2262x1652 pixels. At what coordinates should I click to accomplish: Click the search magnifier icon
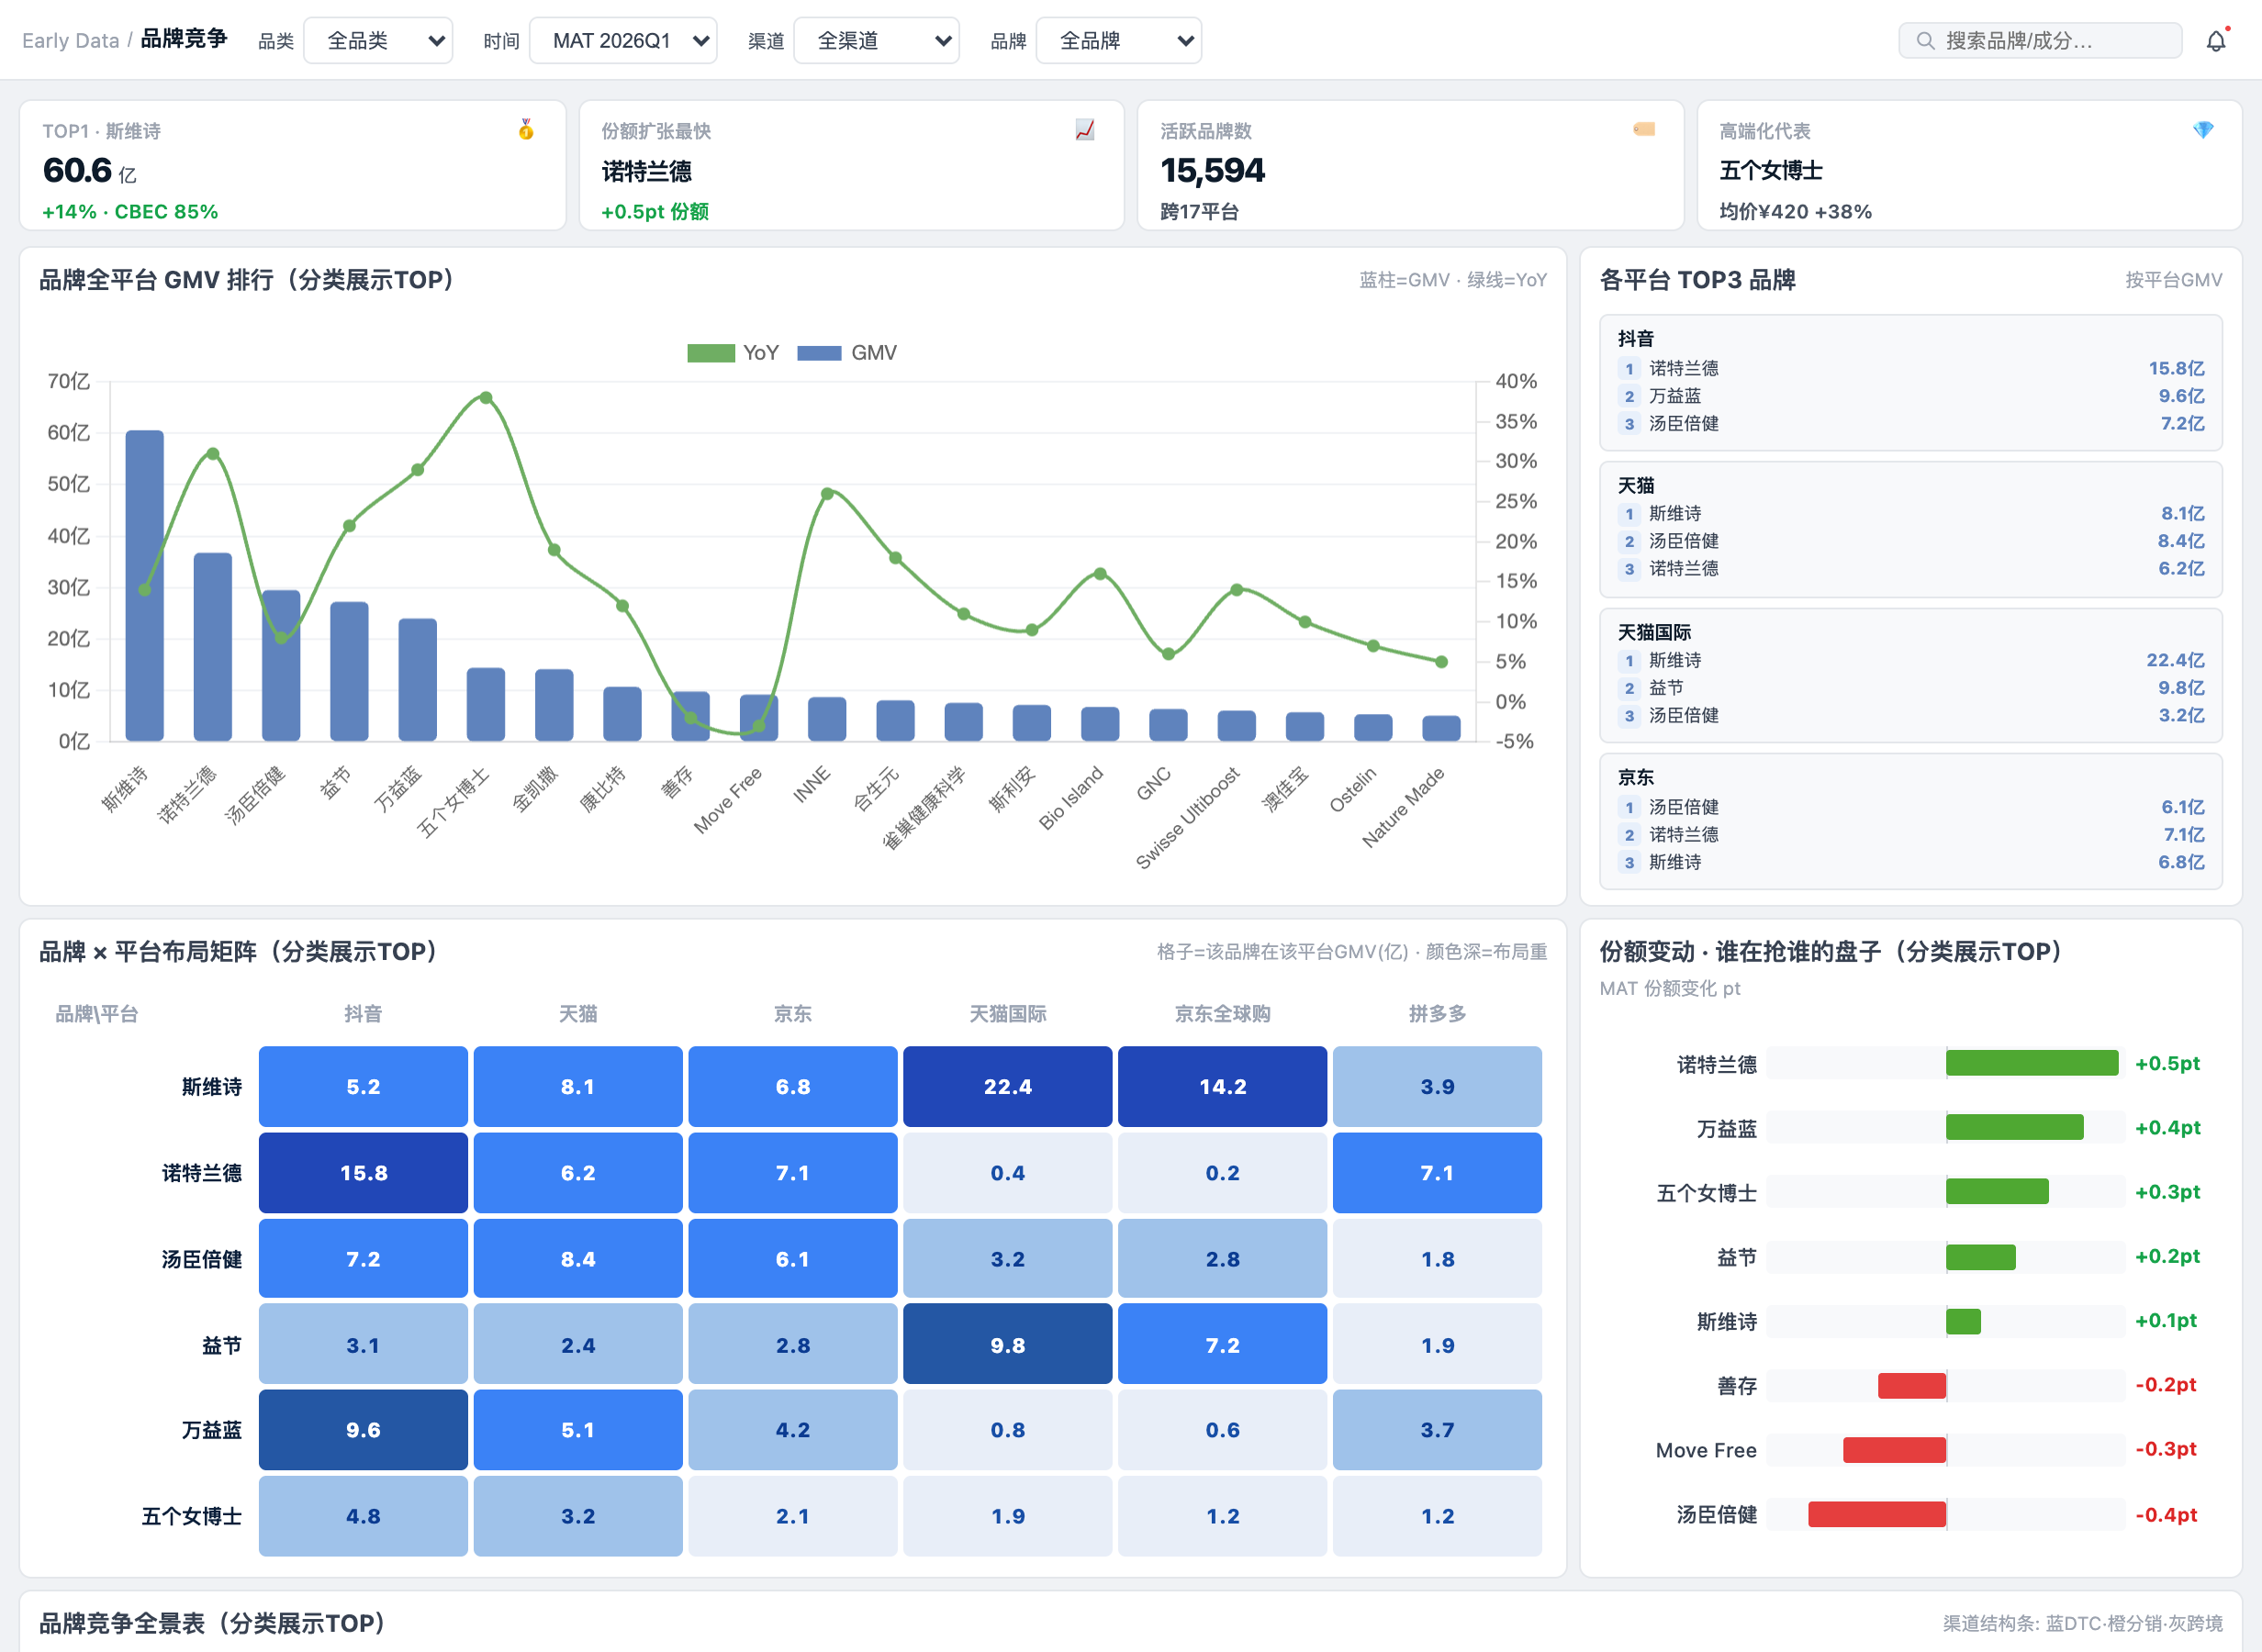[1925, 41]
